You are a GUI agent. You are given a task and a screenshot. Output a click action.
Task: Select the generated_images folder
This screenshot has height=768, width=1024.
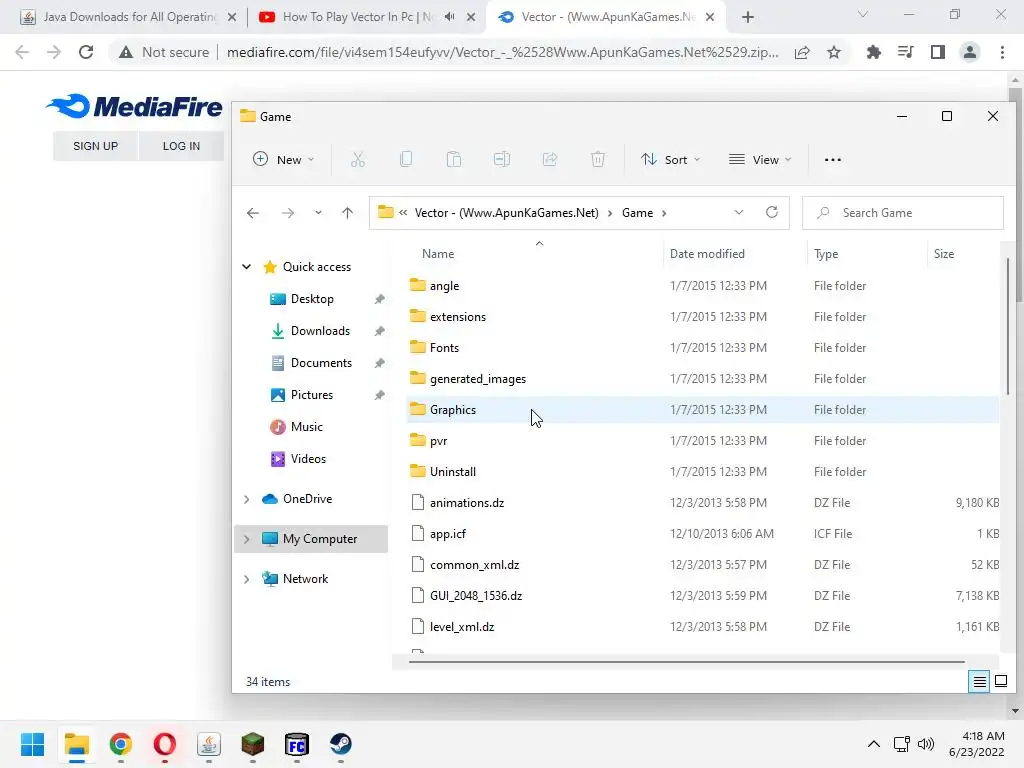[x=703, y=379]
